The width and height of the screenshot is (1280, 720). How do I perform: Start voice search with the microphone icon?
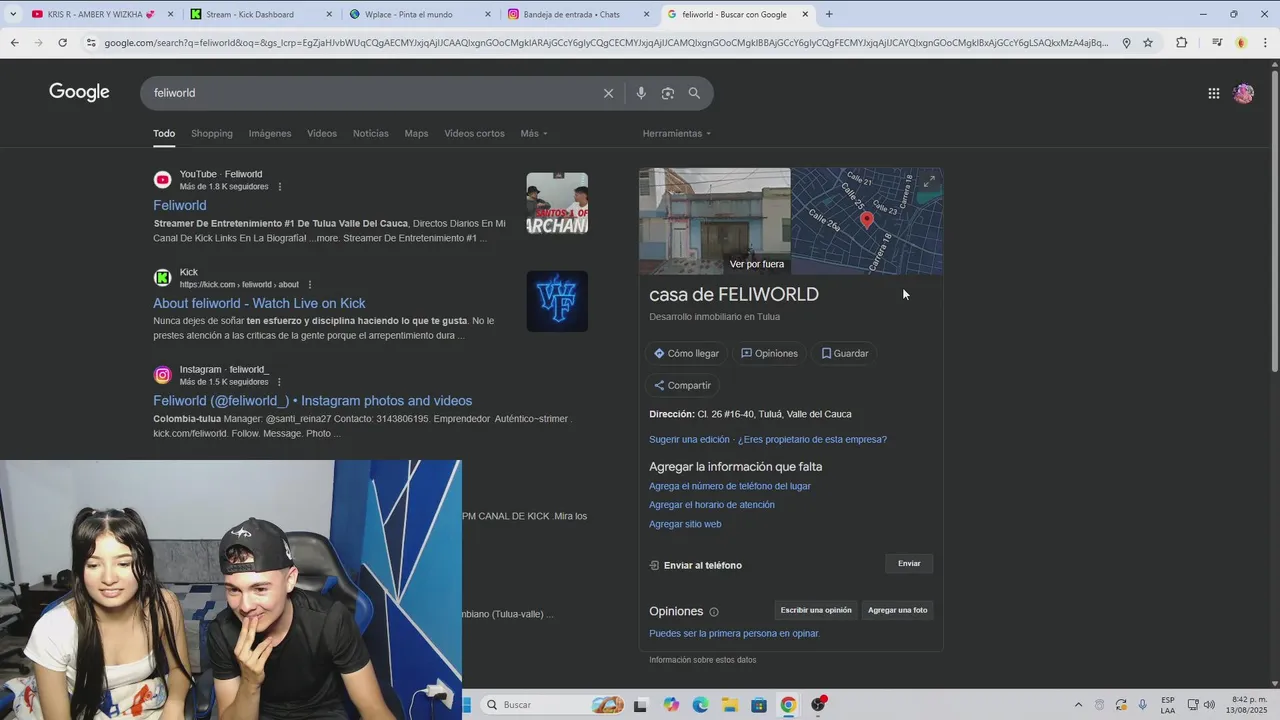(x=641, y=93)
